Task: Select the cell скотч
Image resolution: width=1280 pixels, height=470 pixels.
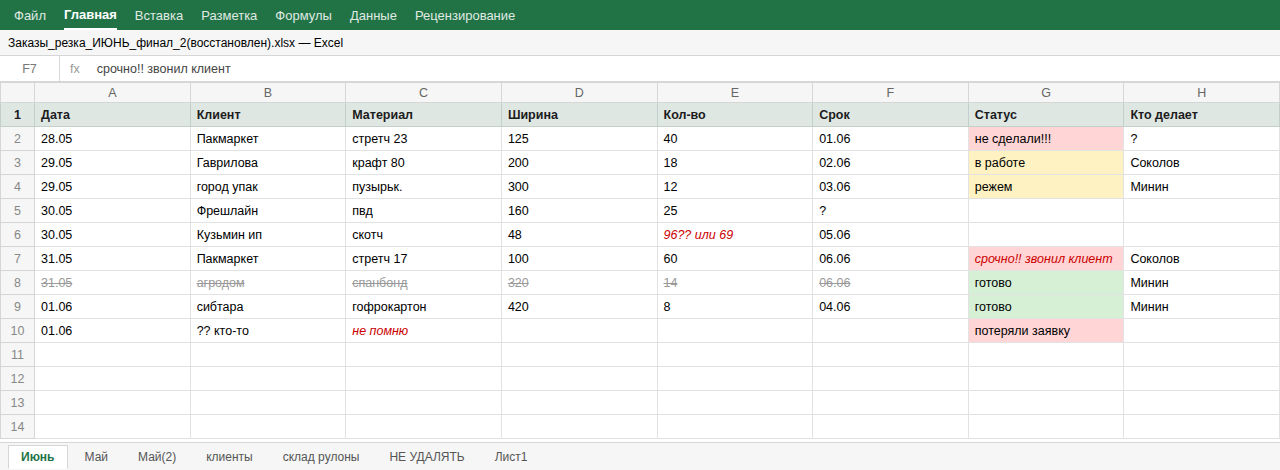Action: (423, 235)
